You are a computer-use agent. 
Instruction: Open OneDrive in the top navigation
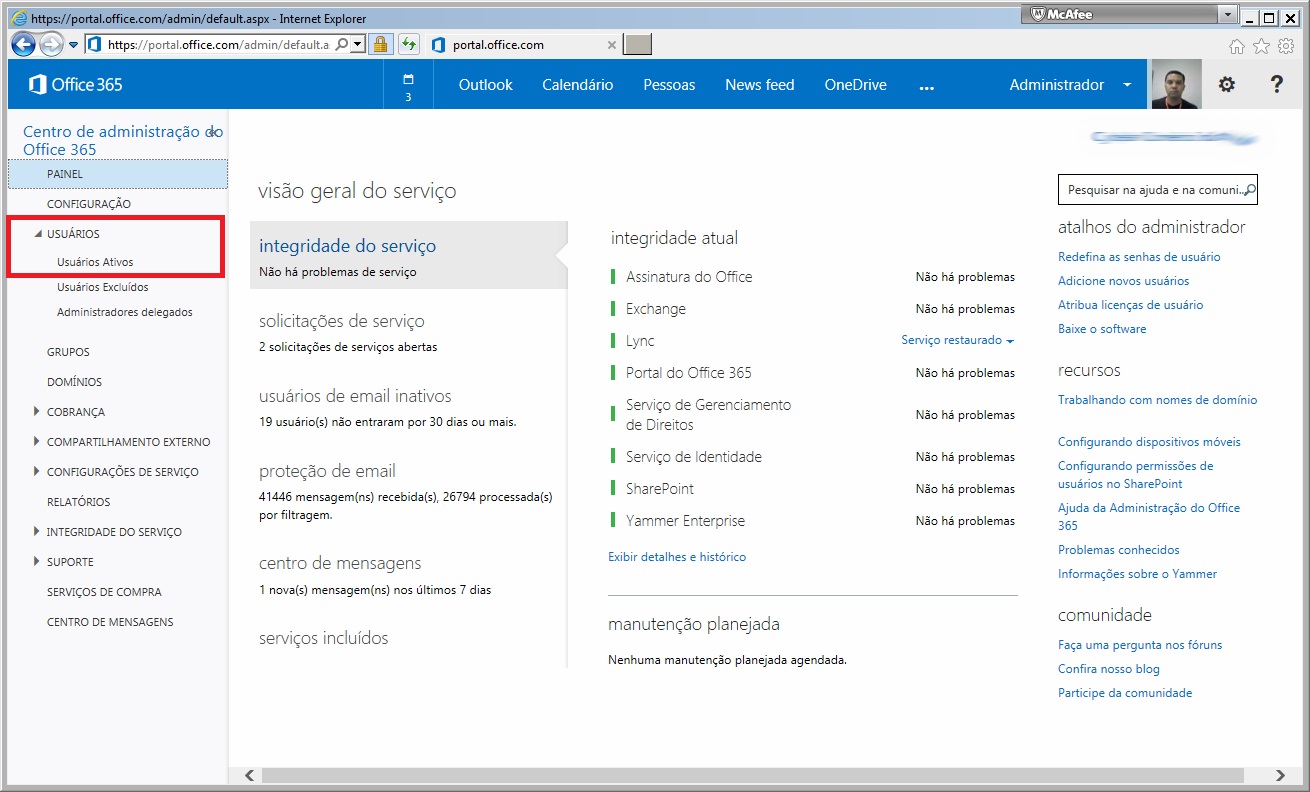[856, 85]
